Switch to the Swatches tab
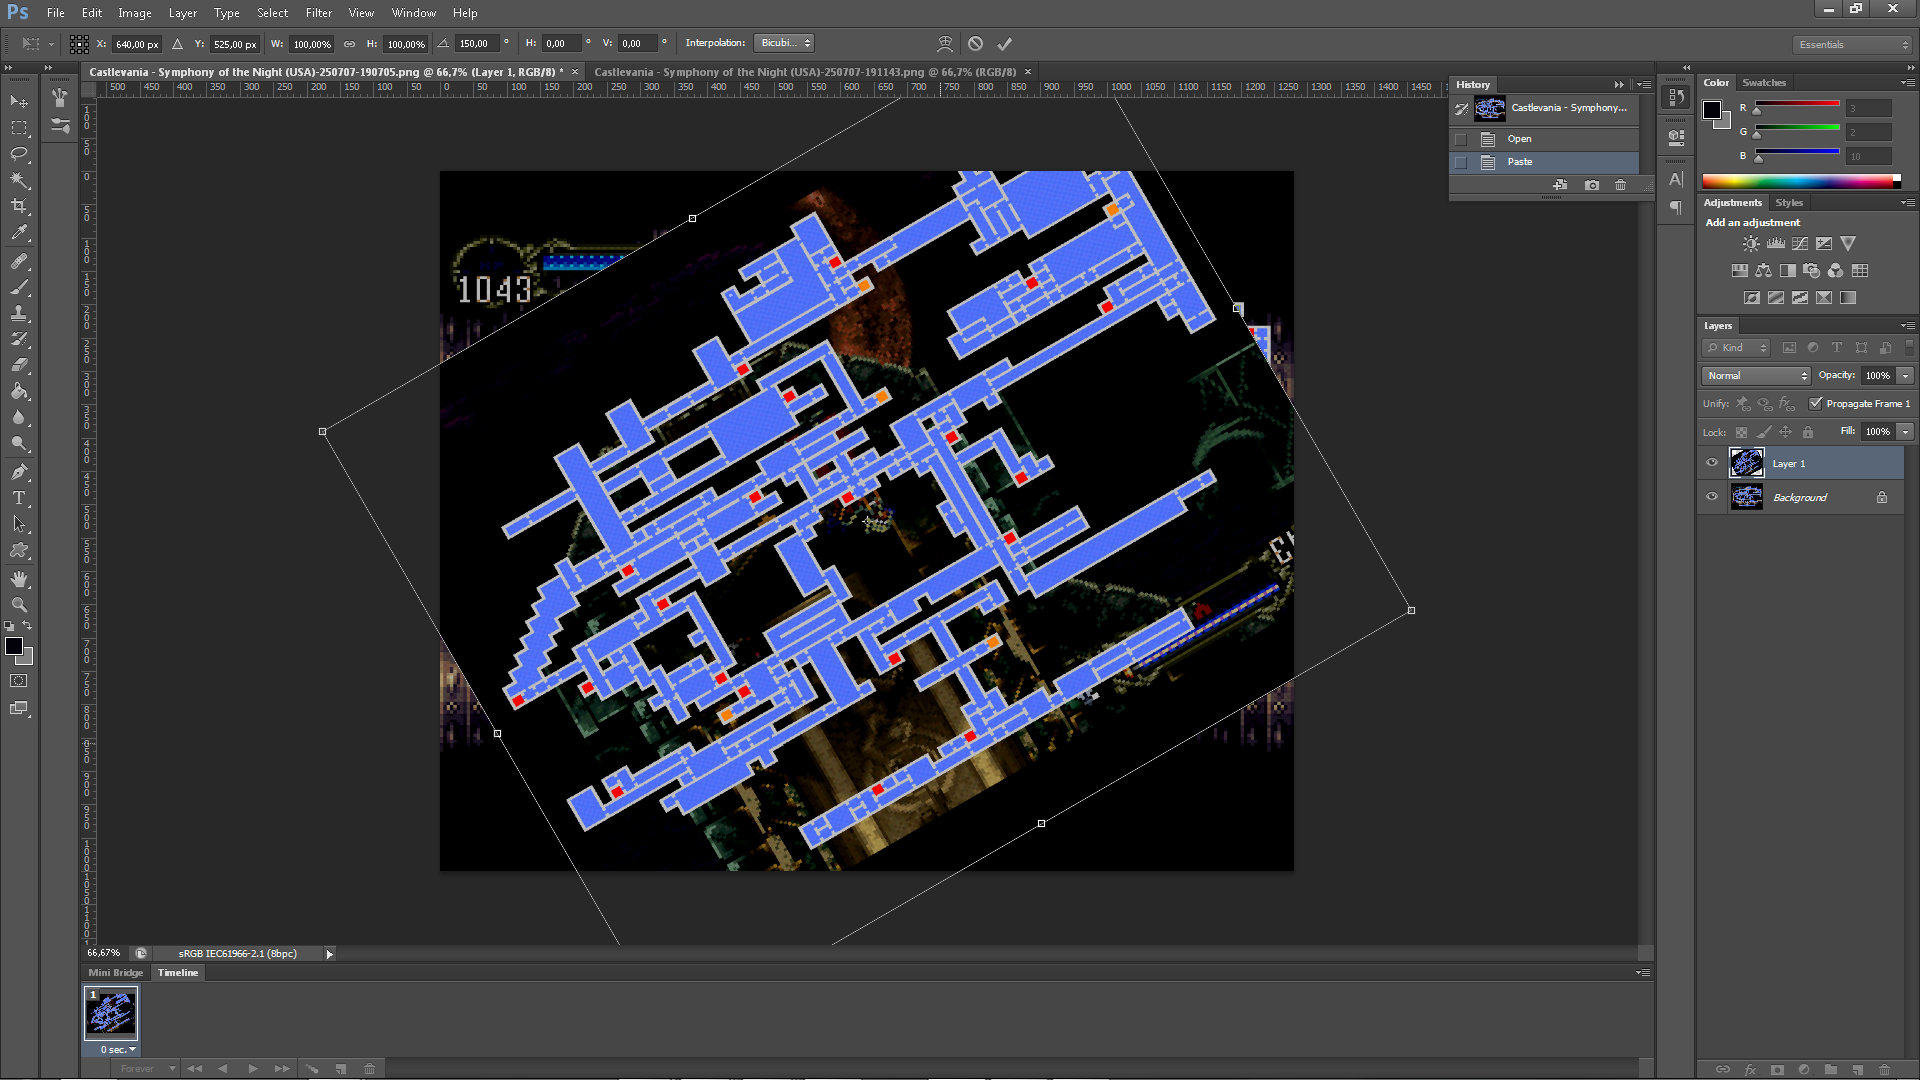The image size is (1920, 1080). tap(1764, 83)
